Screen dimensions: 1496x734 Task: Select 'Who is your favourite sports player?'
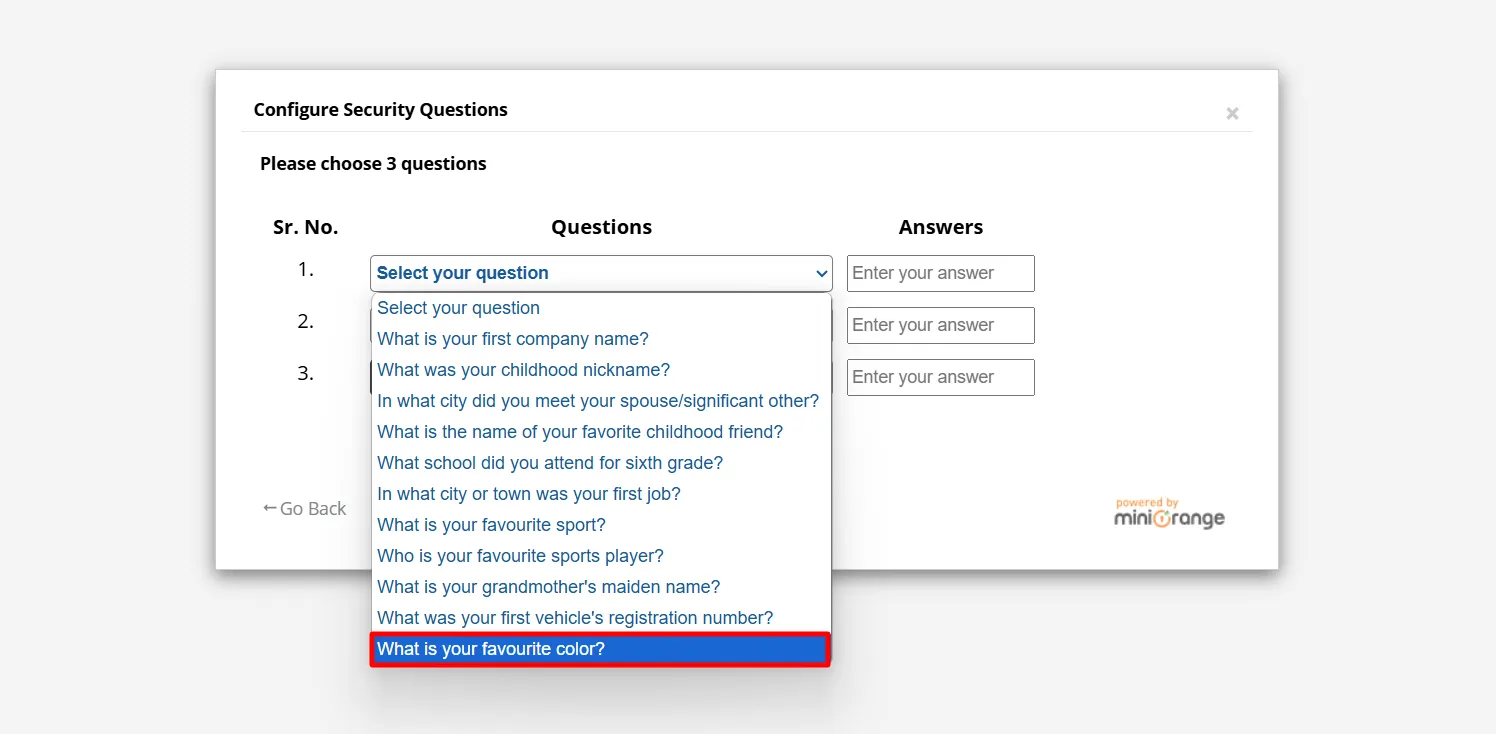pyautogui.click(x=601, y=556)
